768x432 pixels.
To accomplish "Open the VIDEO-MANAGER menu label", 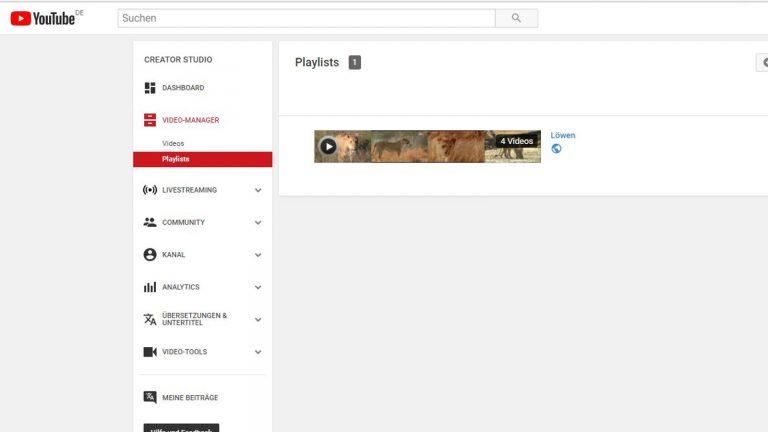I will (x=191, y=120).
